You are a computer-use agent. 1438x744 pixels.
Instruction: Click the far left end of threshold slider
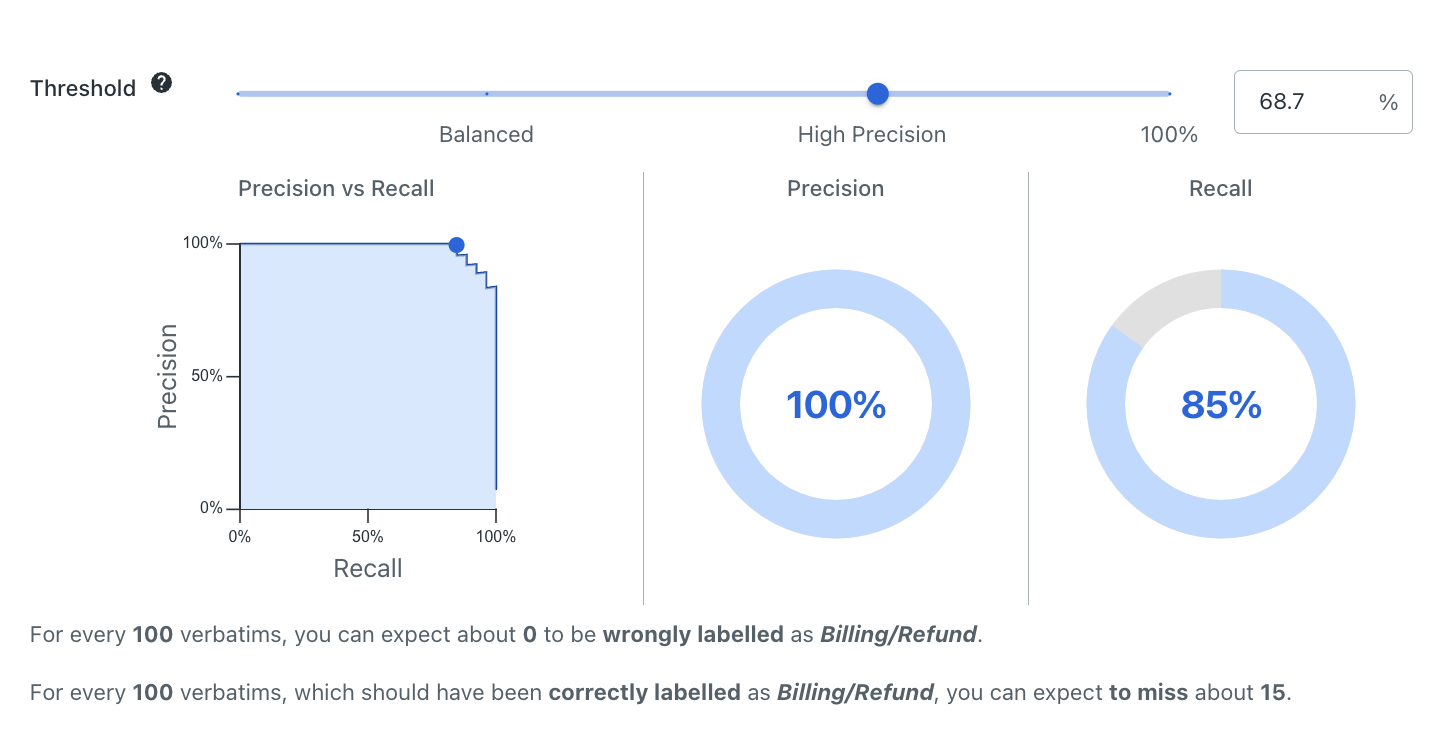click(239, 94)
